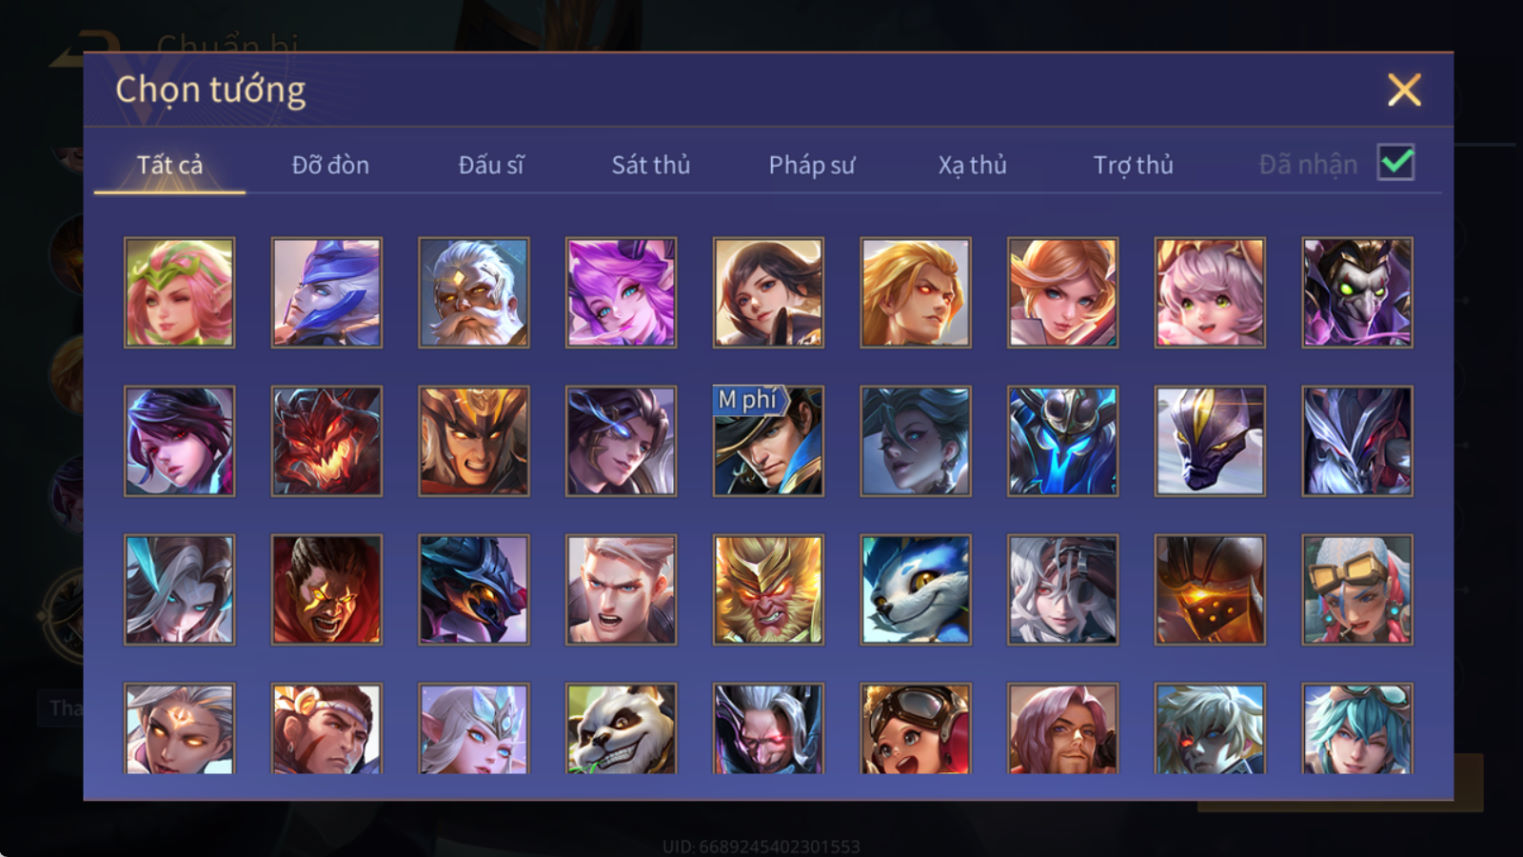Show the Pháp sư hero list
1523x857 pixels.
(811, 165)
